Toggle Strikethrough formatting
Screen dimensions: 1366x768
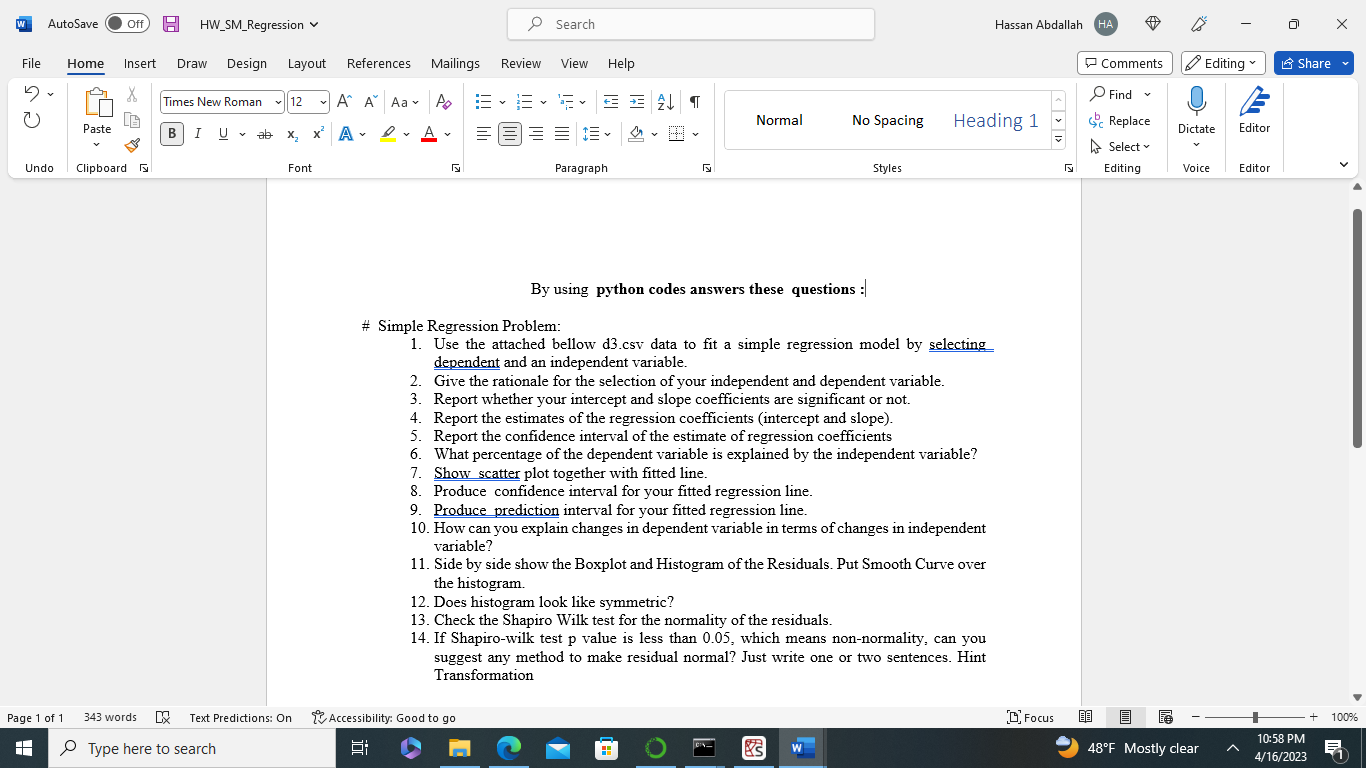(x=265, y=133)
